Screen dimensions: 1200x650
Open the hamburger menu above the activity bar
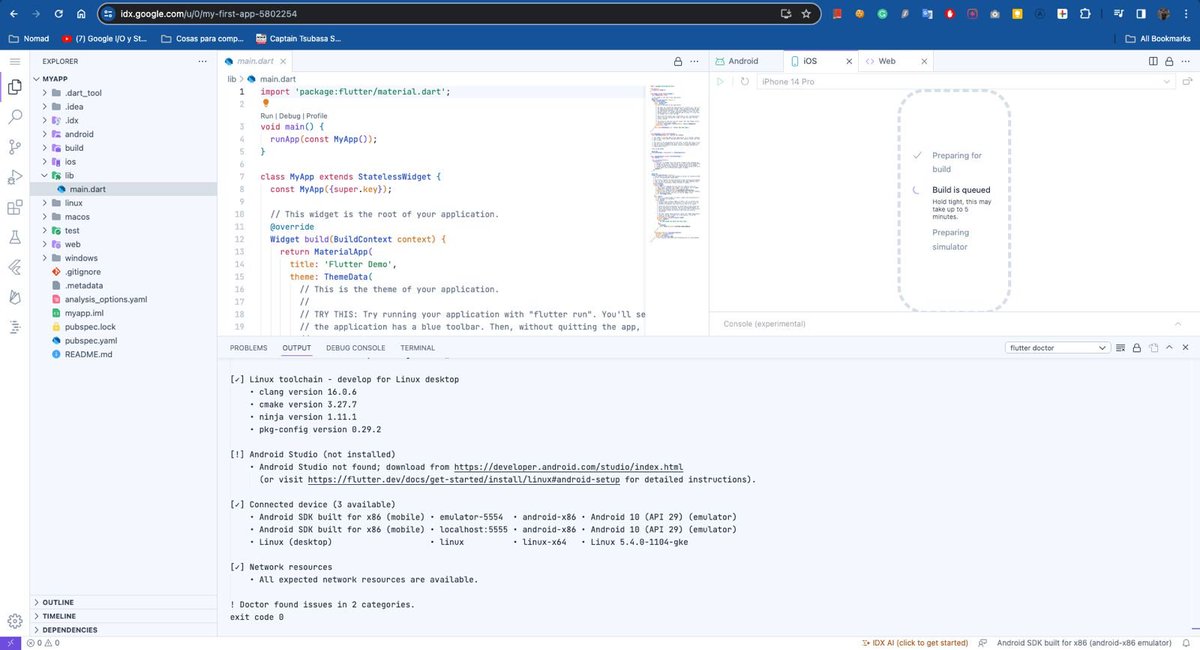coord(14,61)
